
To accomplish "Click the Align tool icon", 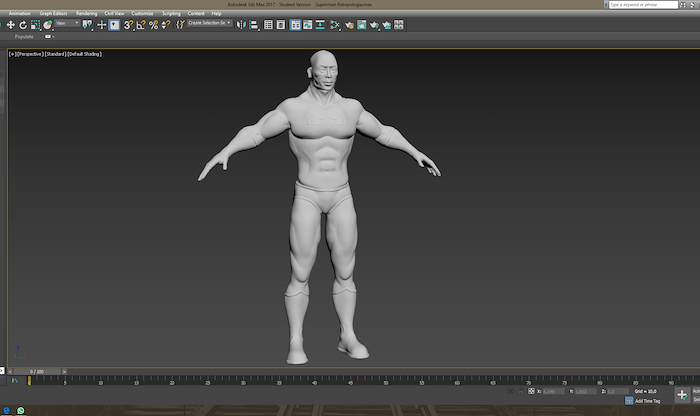I will pos(254,25).
